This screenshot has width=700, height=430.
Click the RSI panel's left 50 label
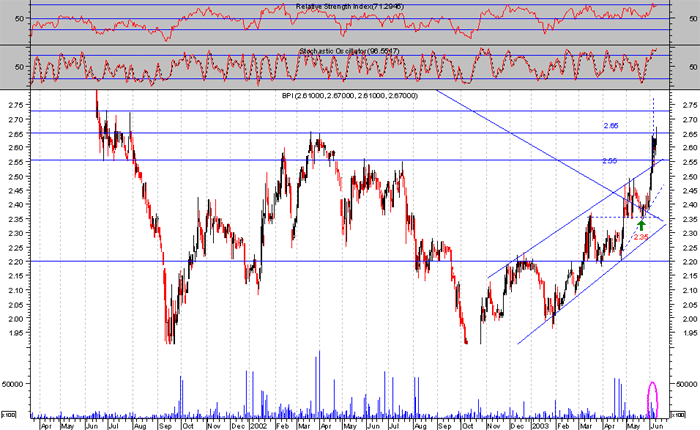(x=19, y=19)
